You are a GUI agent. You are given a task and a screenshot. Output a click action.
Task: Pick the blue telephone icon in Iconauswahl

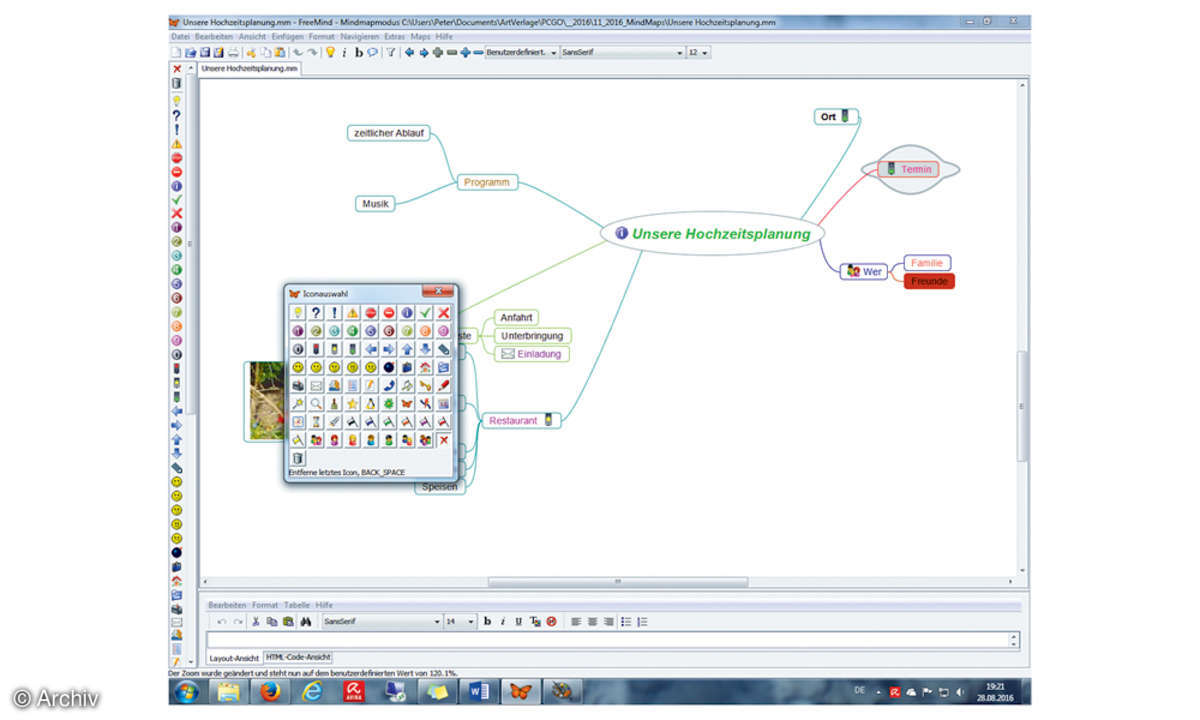(389, 385)
